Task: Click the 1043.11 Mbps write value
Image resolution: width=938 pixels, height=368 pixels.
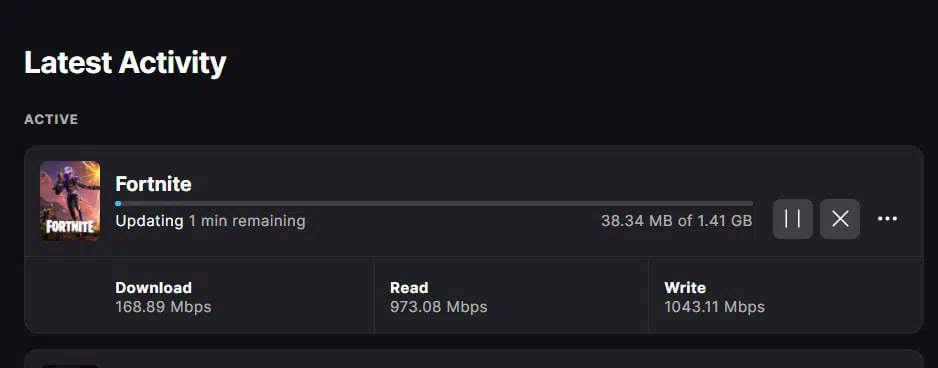Action: click(714, 308)
